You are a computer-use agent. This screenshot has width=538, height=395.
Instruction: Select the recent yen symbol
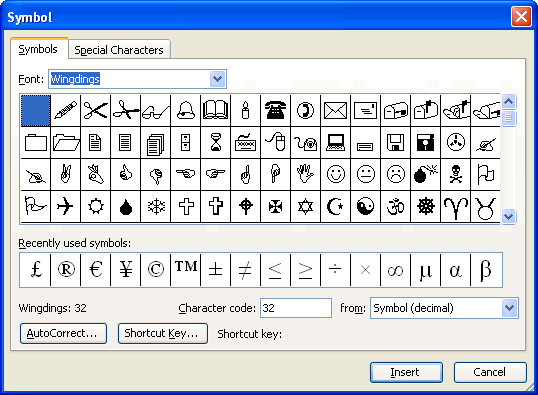[x=126, y=270]
